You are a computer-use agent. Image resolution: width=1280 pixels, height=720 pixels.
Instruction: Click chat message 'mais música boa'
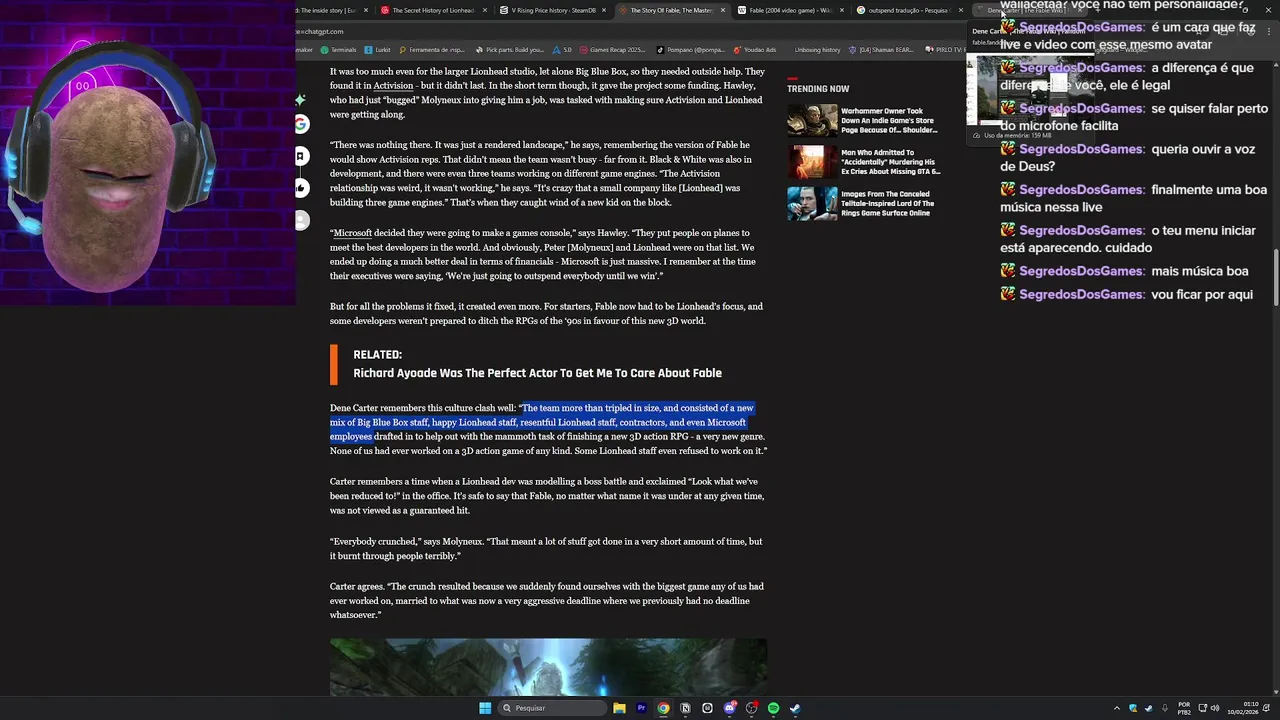click(1125, 271)
